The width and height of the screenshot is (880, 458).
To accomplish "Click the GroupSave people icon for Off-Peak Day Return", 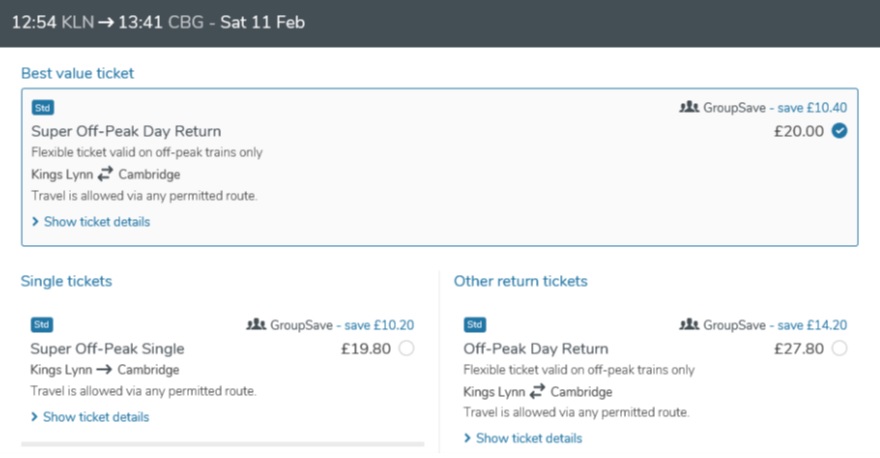I will pyautogui.click(x=689, y=324).
